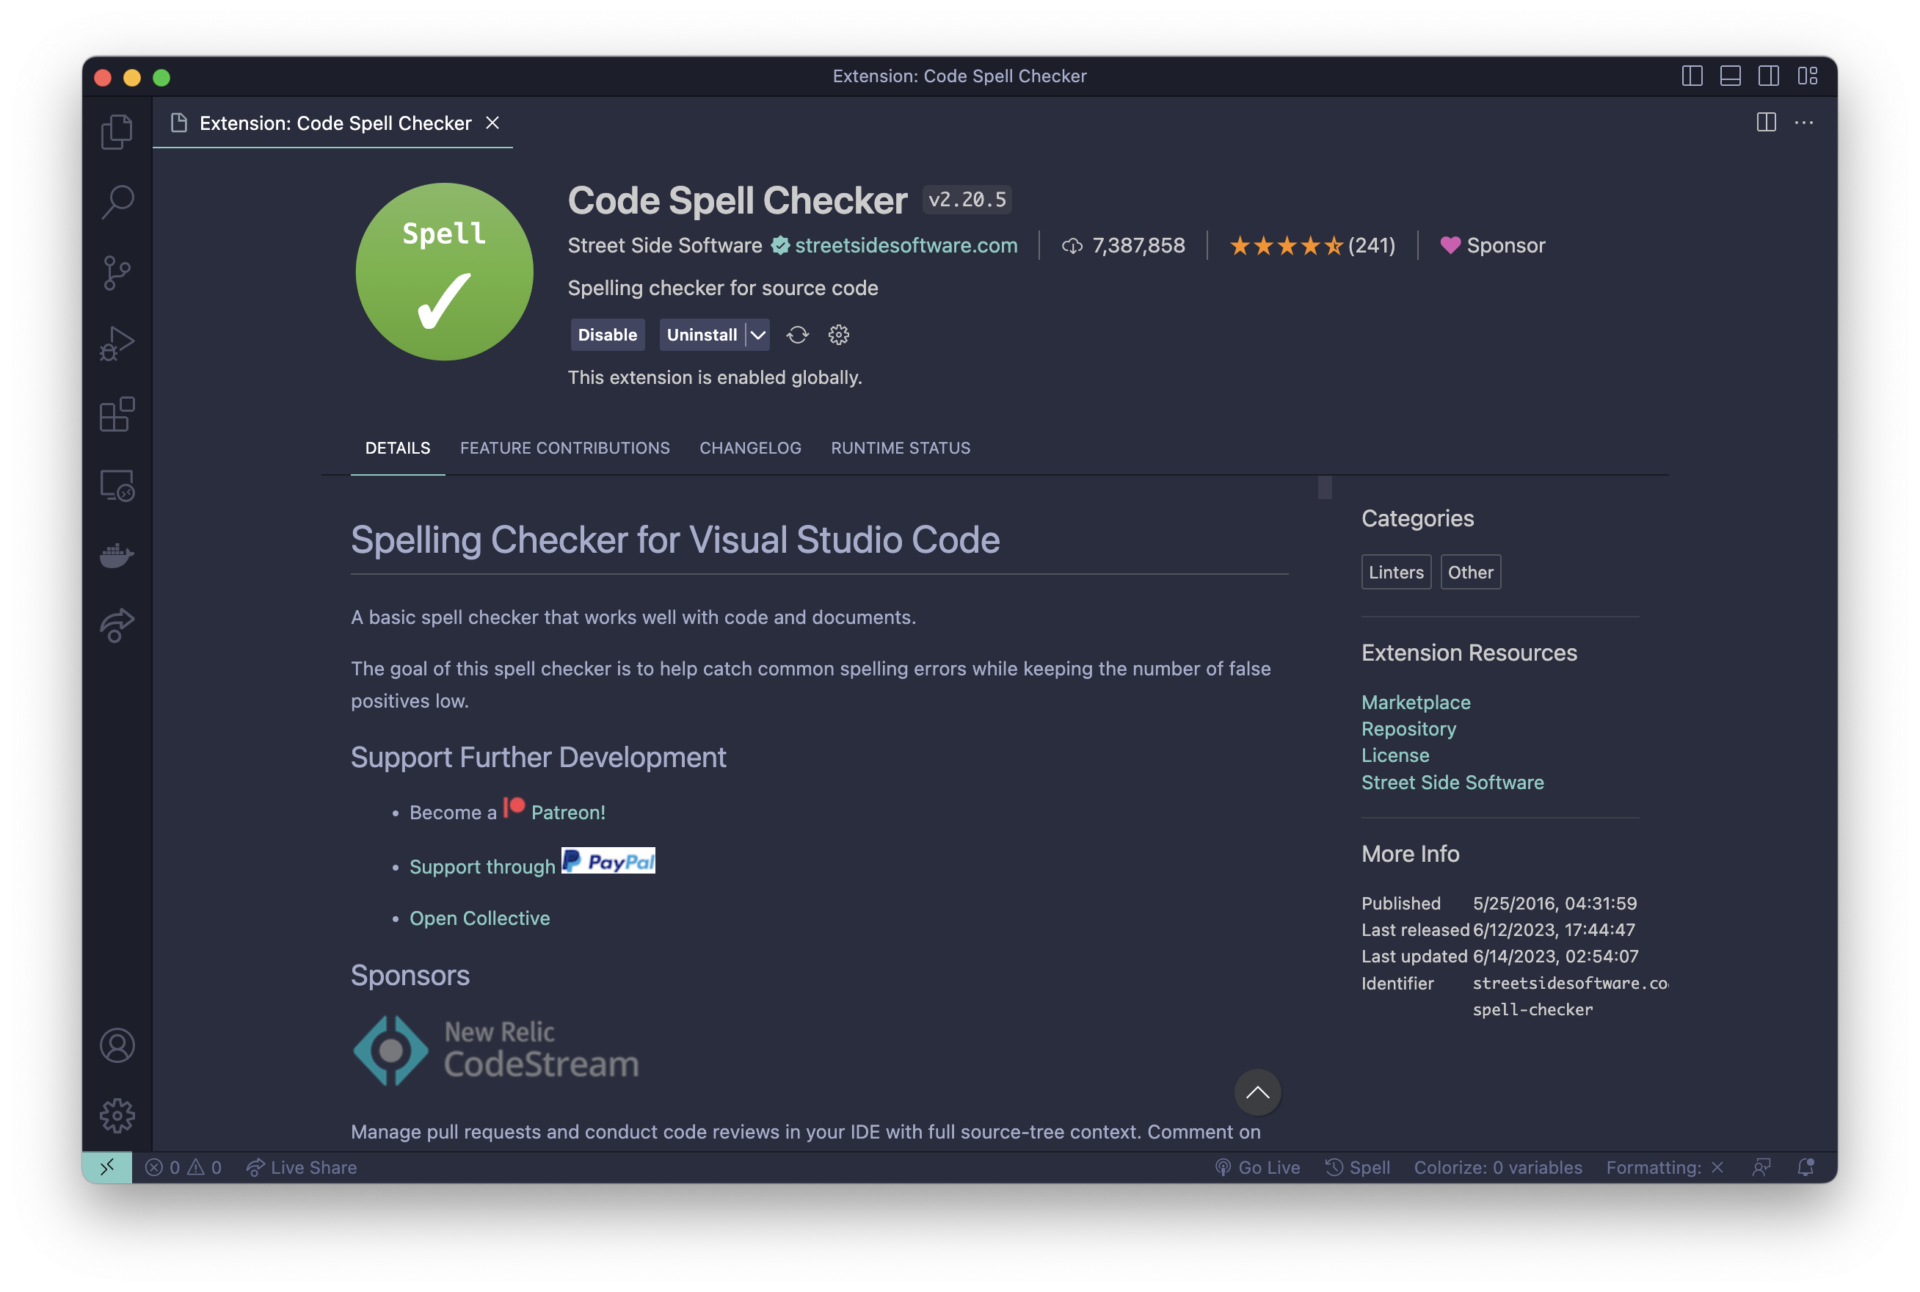Open the Explorer view in activity bar
Viewport: 1920px width, 1292px height.
pos(117,131)
